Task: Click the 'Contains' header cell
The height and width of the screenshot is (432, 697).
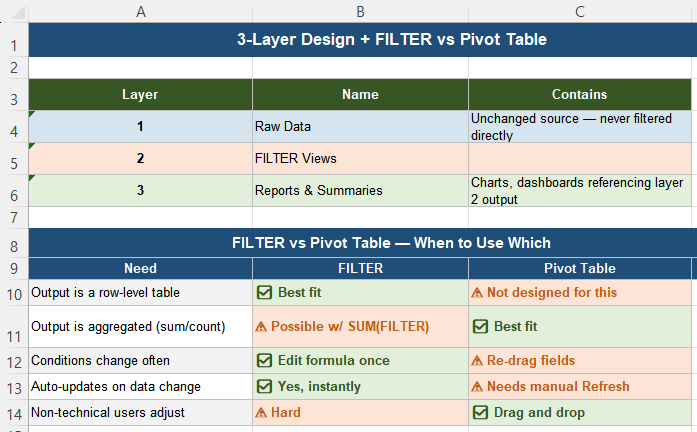Action: 580,95
